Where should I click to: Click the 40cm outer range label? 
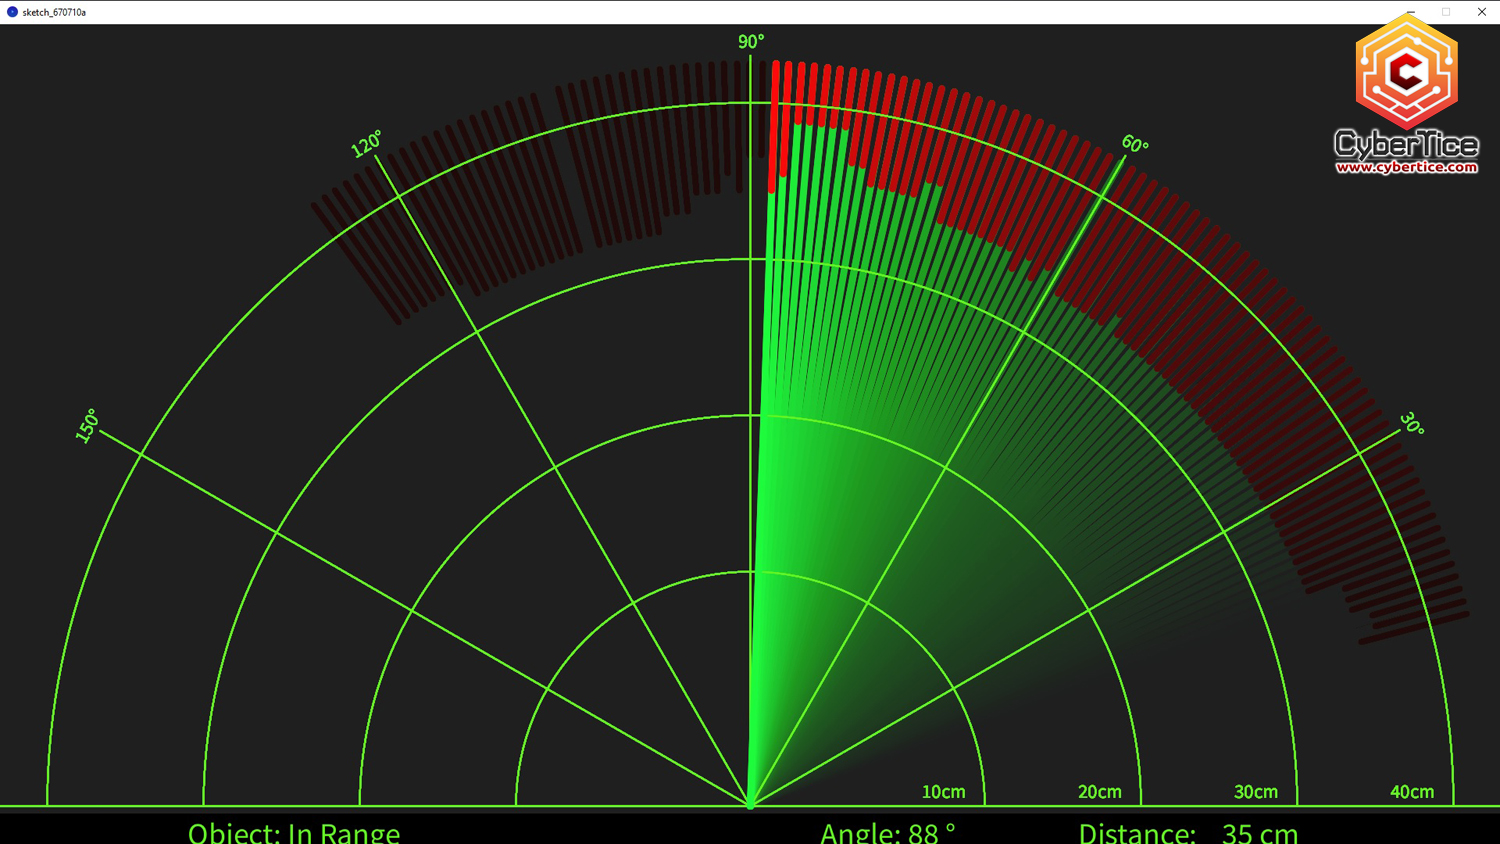(1411, 792)
